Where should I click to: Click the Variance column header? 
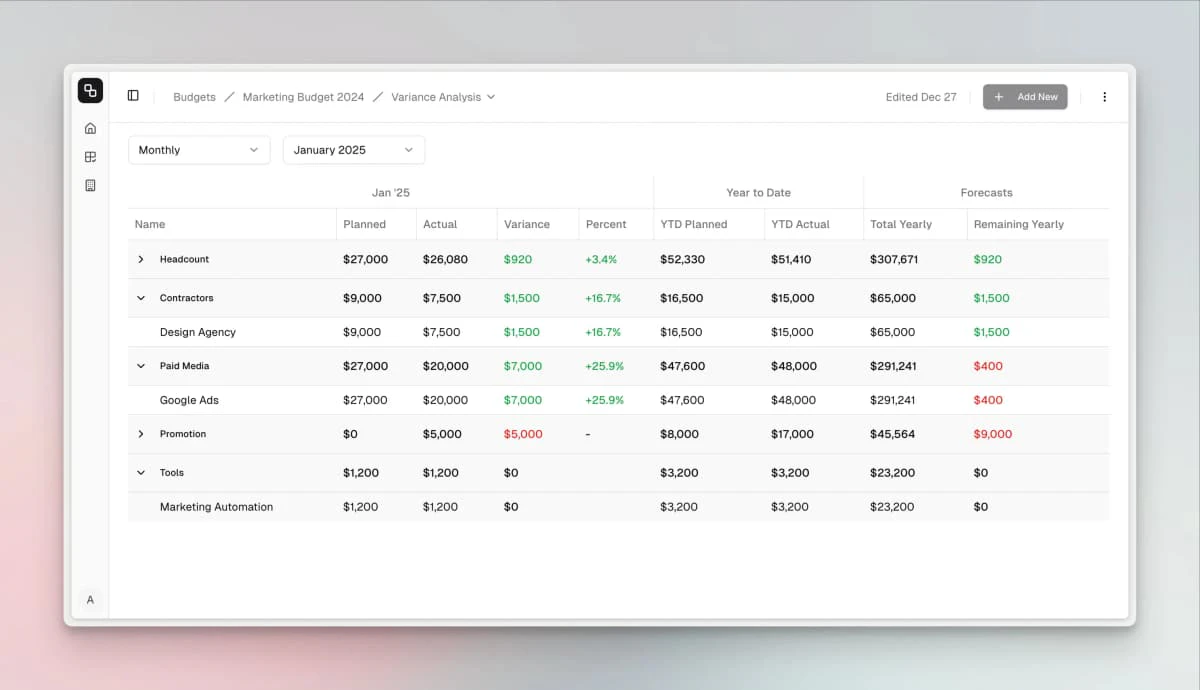pyautogui.click(x=527, y=224)
